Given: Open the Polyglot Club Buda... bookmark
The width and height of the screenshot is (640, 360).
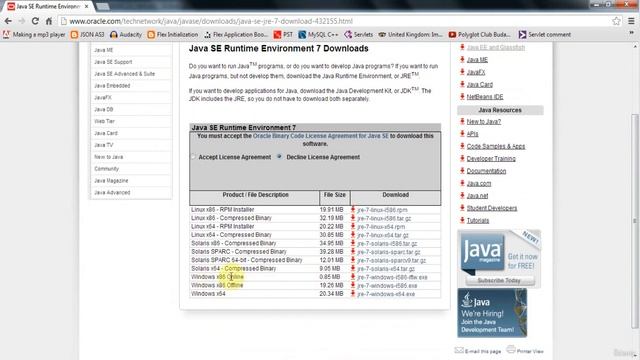Looking at the screenshot, I should pos(481,35).
